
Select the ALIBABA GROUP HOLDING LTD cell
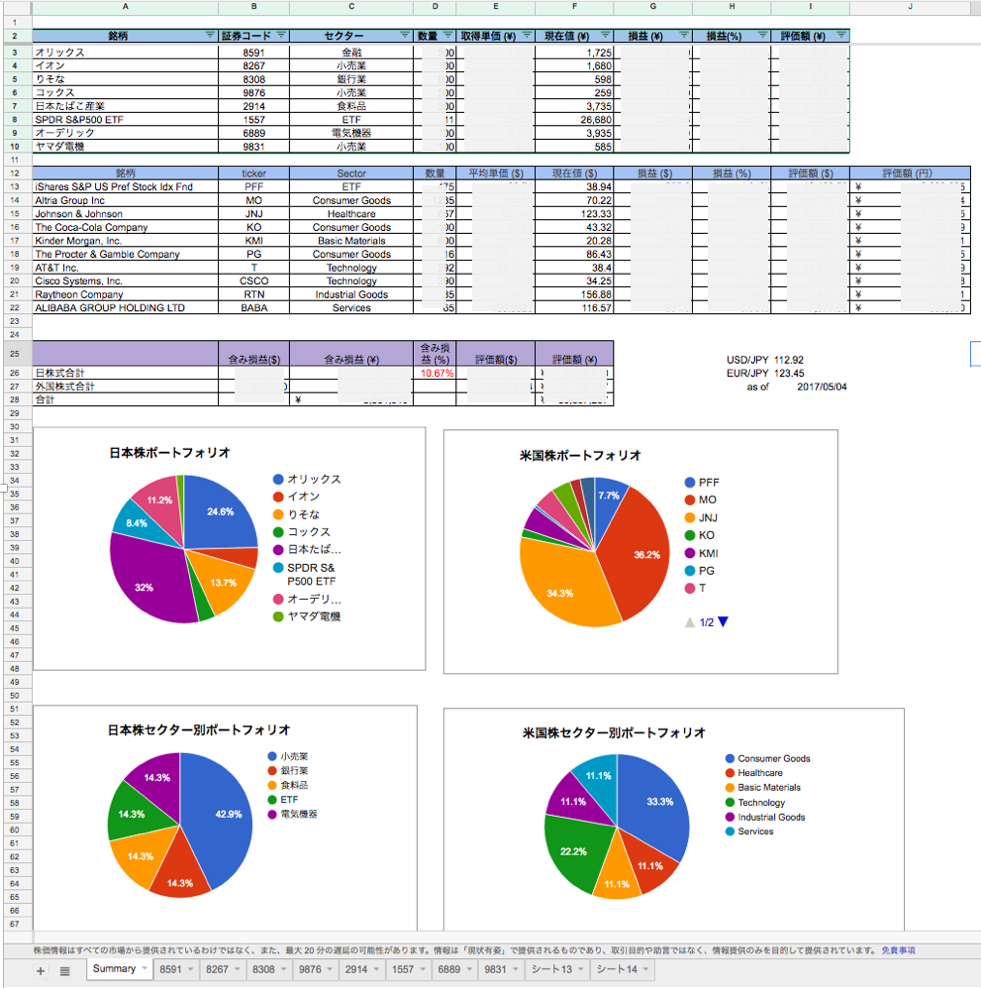coord(125,307)
